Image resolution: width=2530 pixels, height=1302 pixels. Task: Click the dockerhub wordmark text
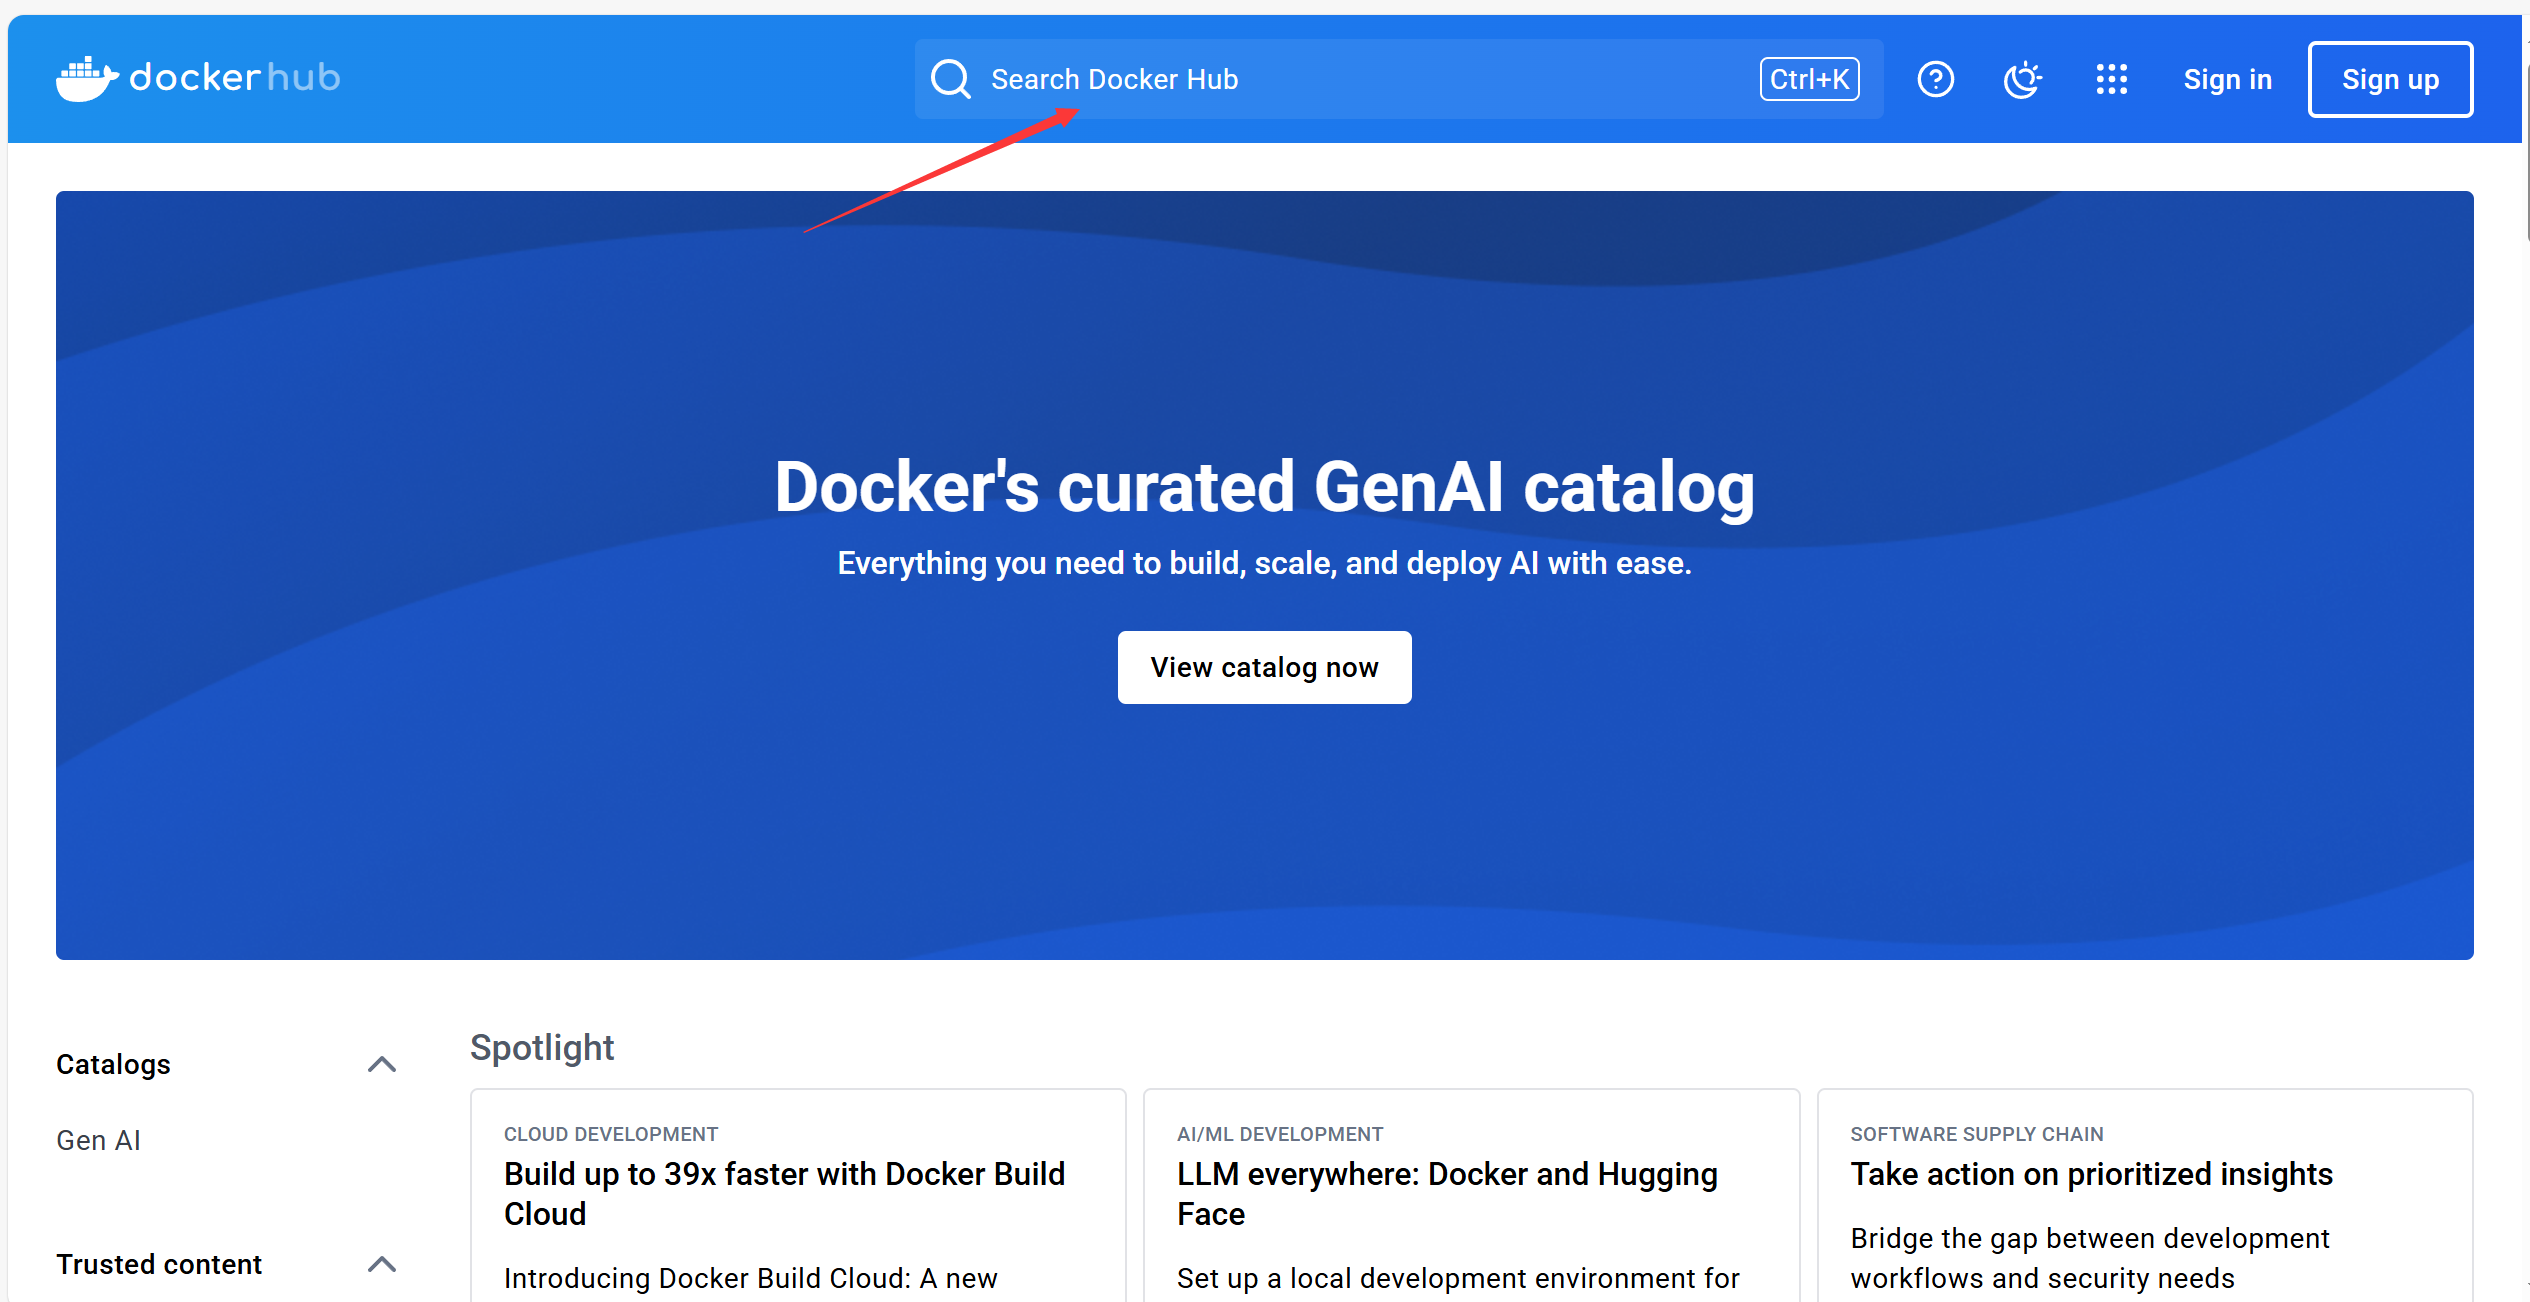point(235,78)
